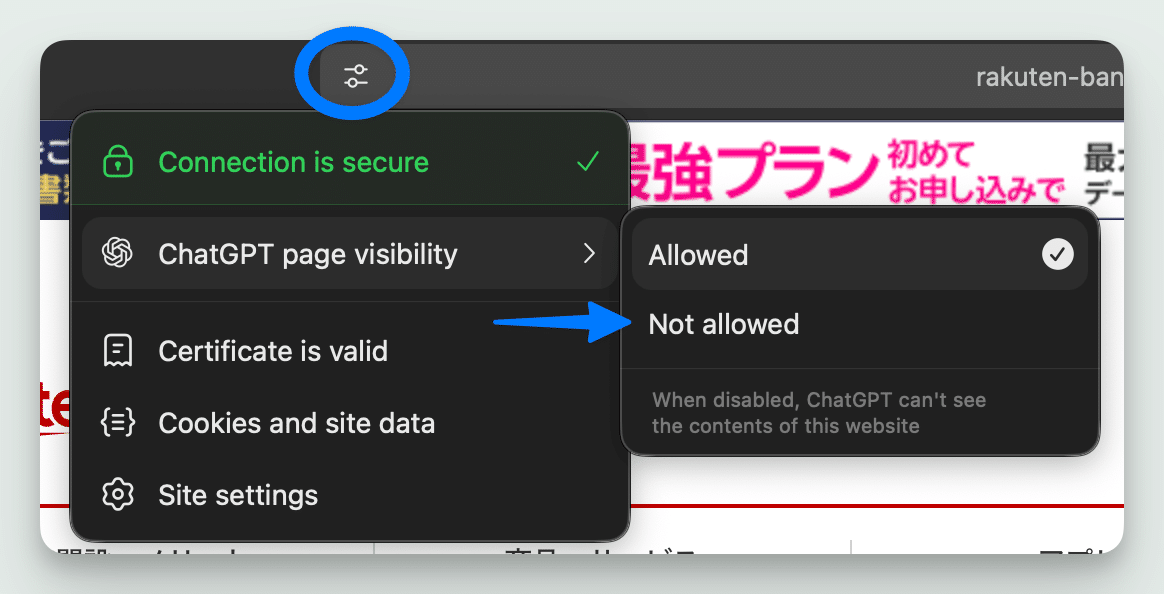Click the checked circle next to Allowed
This screenshot has height=594, width=1164.
[x=1058, y=254]
